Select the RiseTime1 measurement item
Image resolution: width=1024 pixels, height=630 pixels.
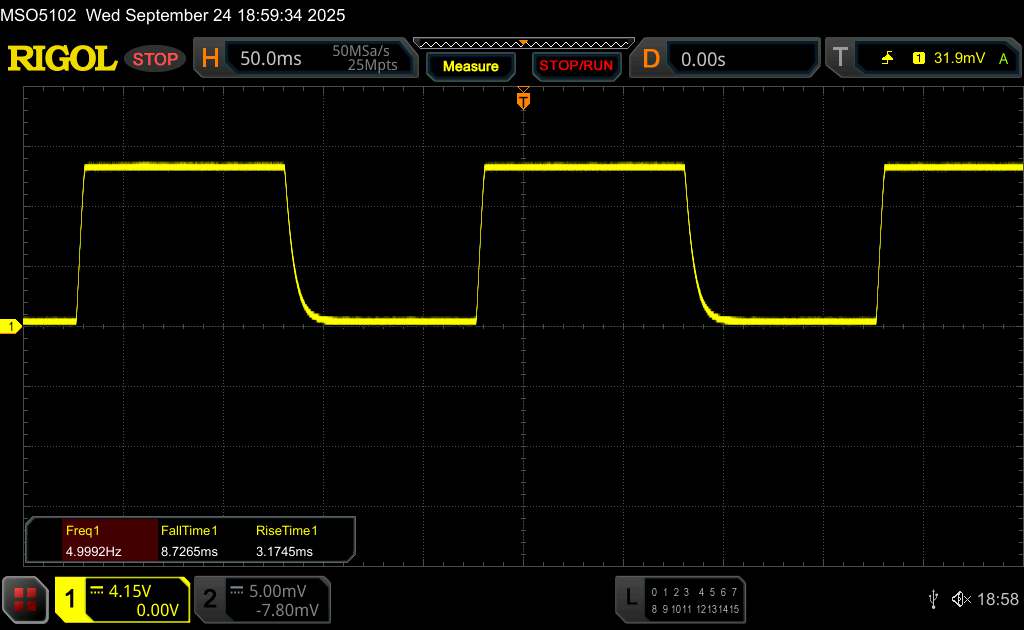[x=292, y=540]
